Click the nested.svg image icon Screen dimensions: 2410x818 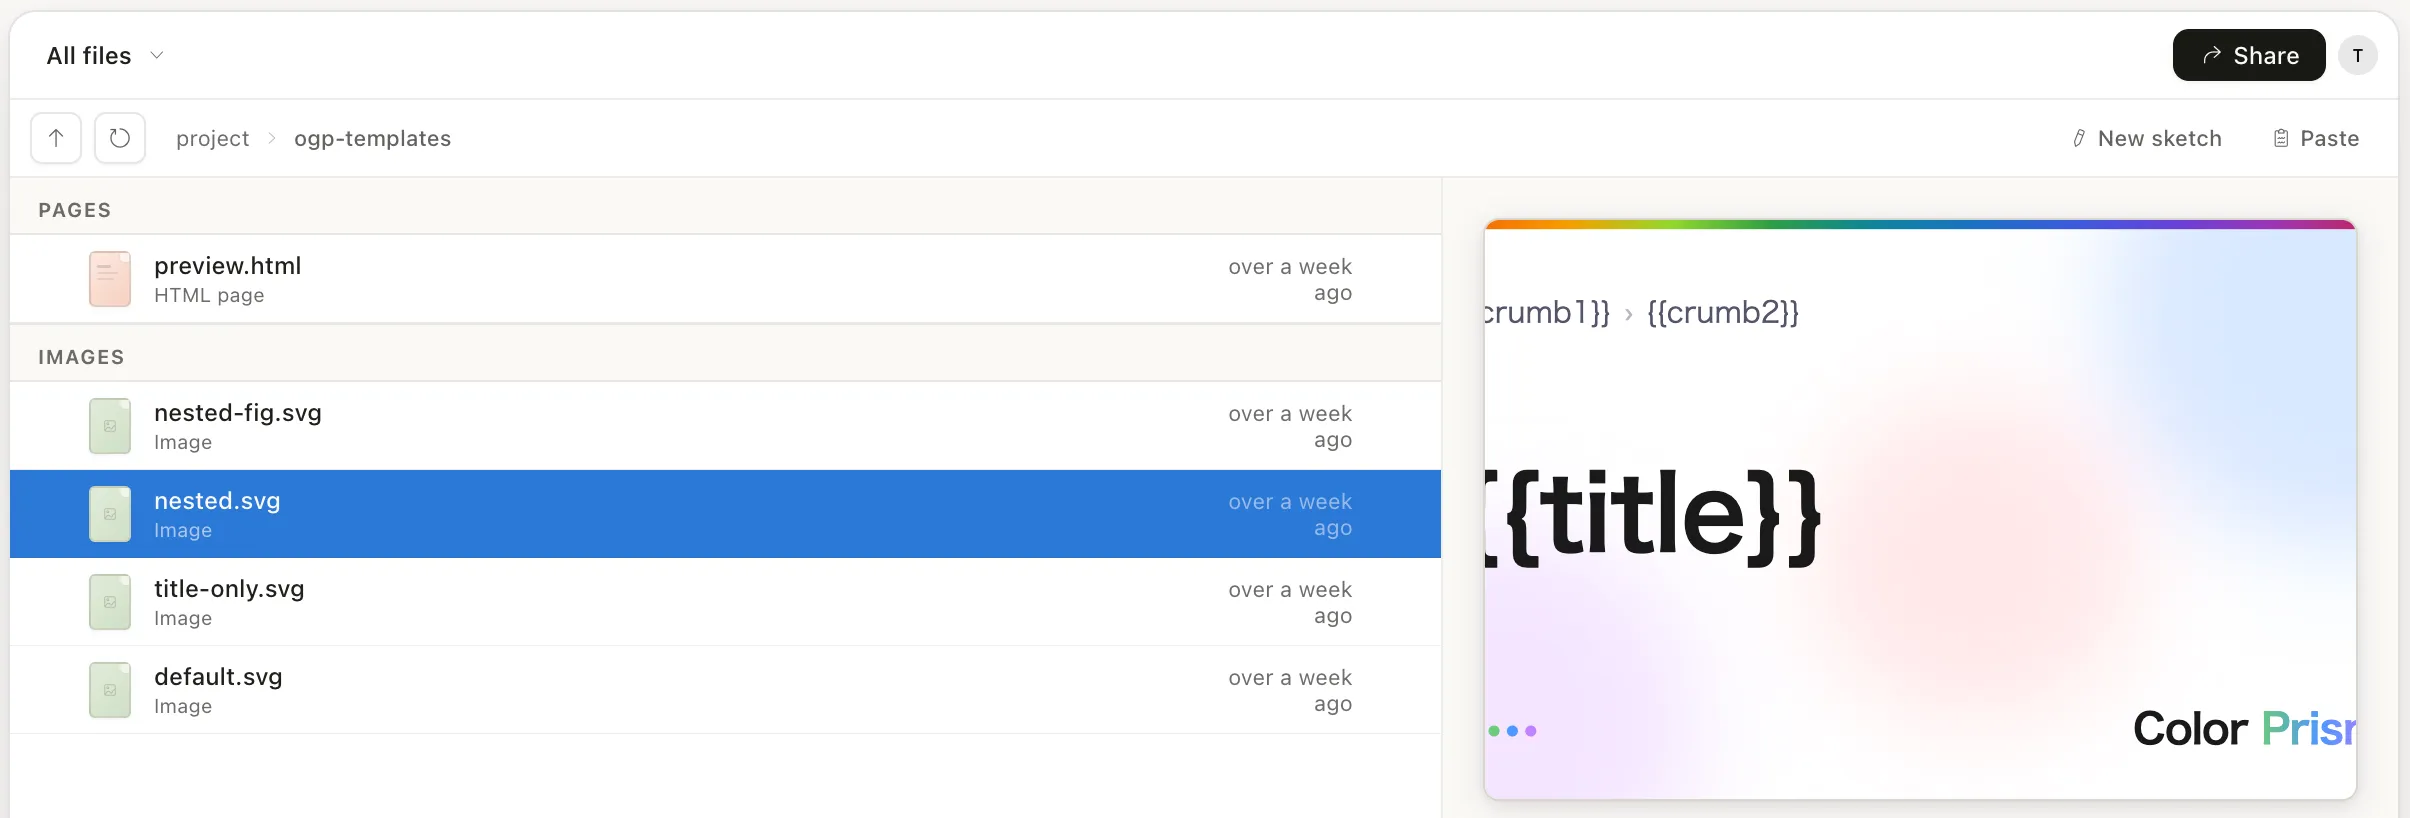(x=110, y=514)
